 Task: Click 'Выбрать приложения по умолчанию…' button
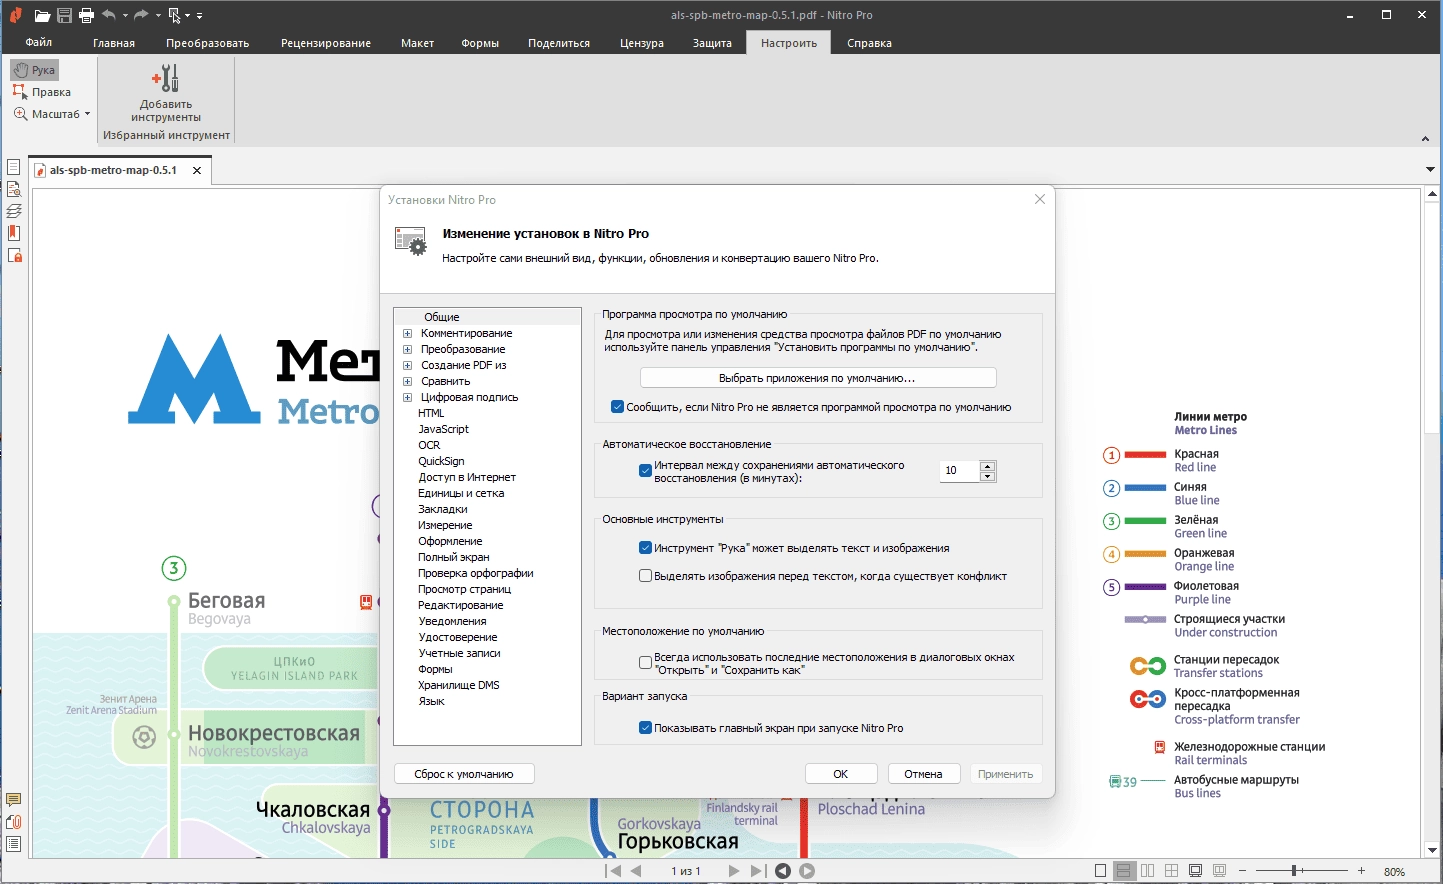tap(818, 378)
